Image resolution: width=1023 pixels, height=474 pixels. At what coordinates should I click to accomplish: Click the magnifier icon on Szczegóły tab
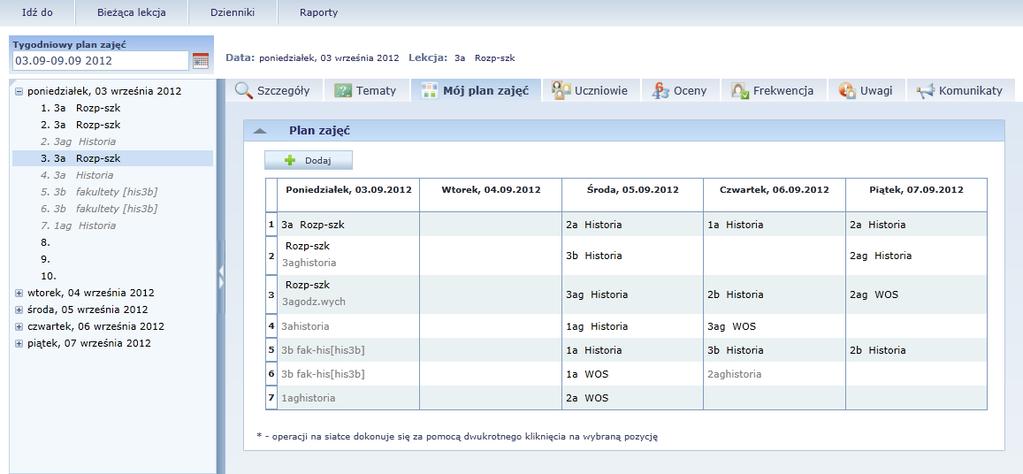point(243,91)
